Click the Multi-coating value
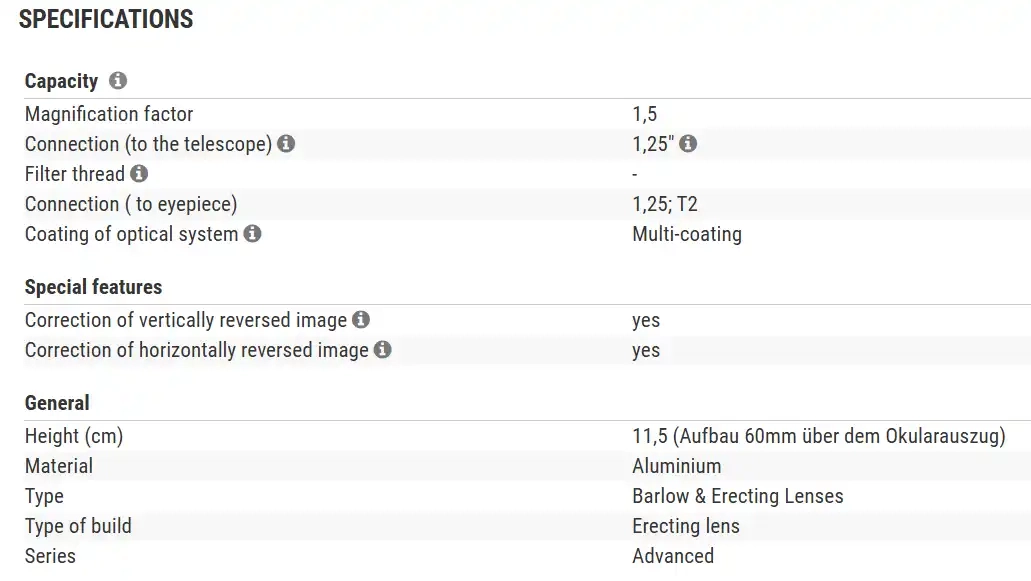This screenshot has height=581, width=1031. coord(687,234)
